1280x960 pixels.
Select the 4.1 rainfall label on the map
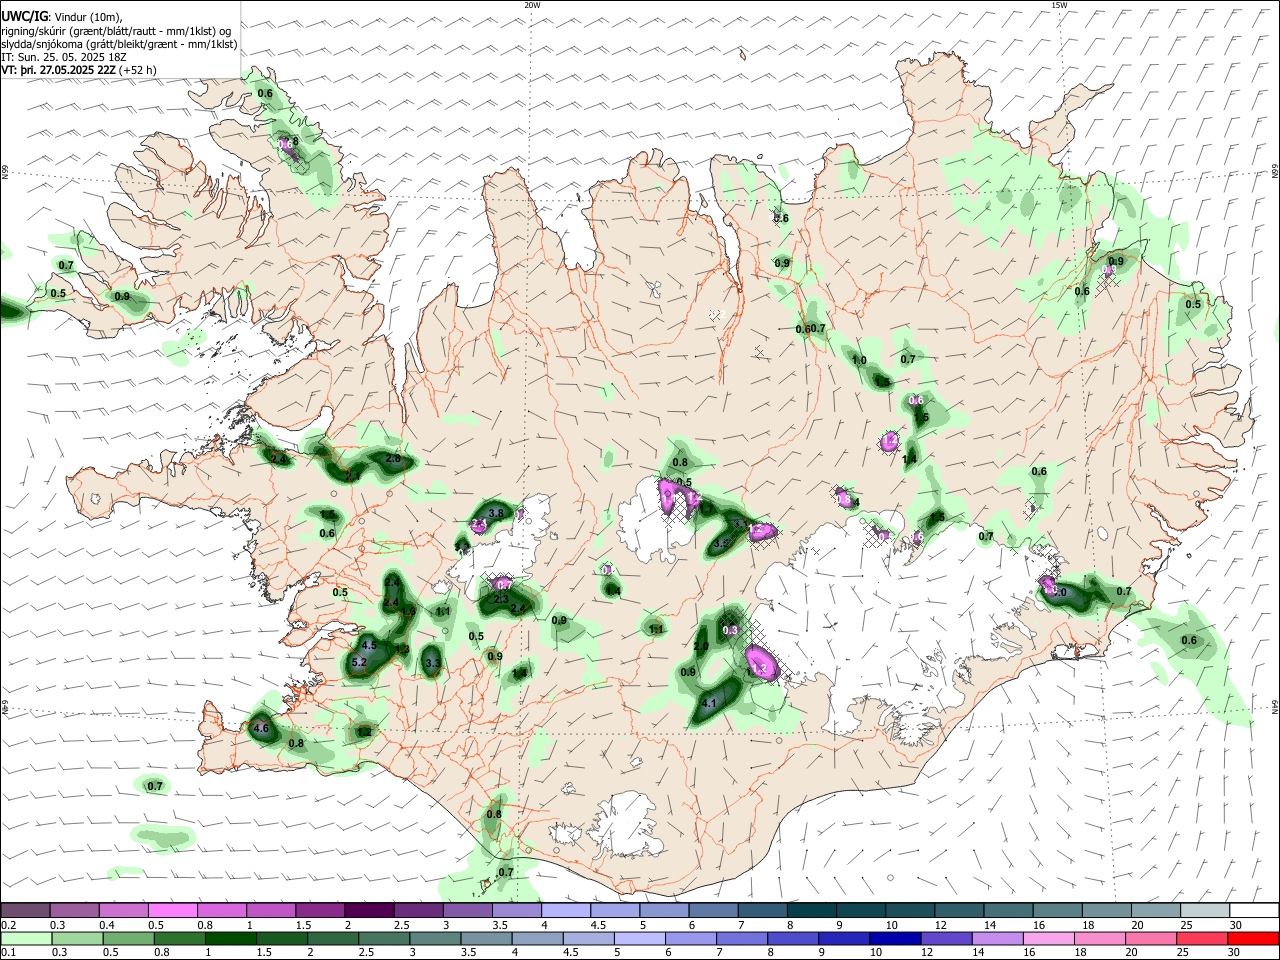(710, 704)
